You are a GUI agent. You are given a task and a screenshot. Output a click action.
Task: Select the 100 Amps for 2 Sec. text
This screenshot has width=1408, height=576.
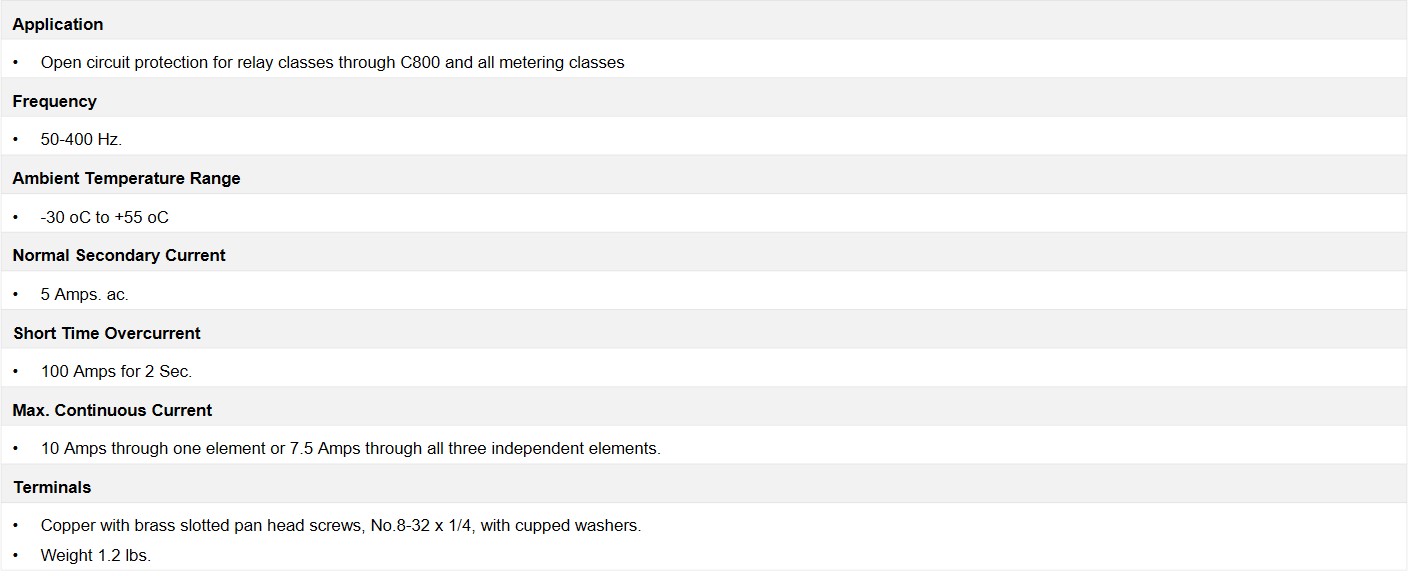[x=116, y=371]
